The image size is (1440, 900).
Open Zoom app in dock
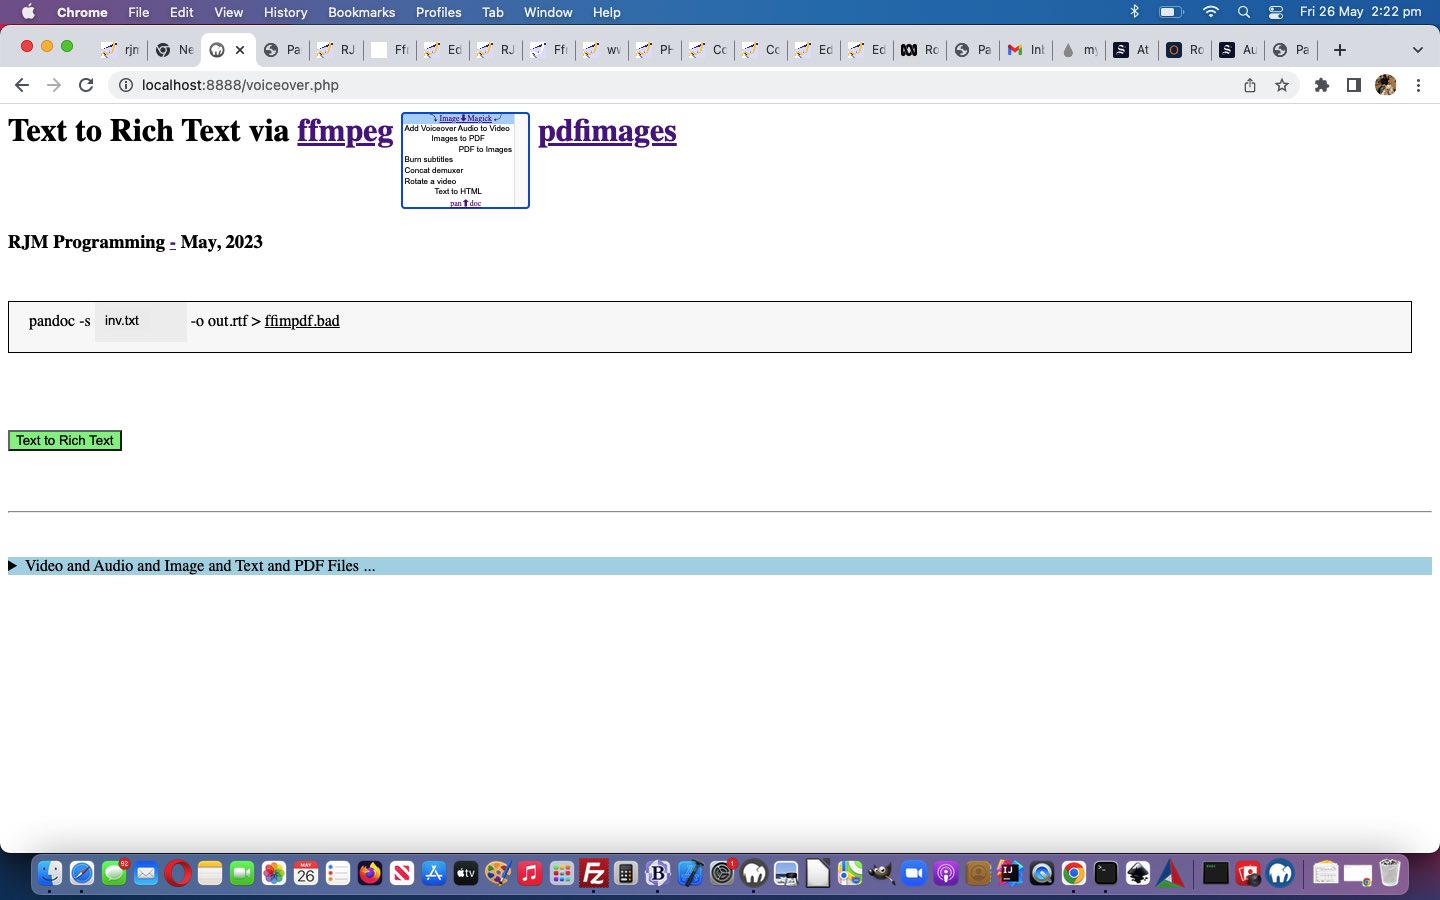pyautogui.click(x=914, y=874)
